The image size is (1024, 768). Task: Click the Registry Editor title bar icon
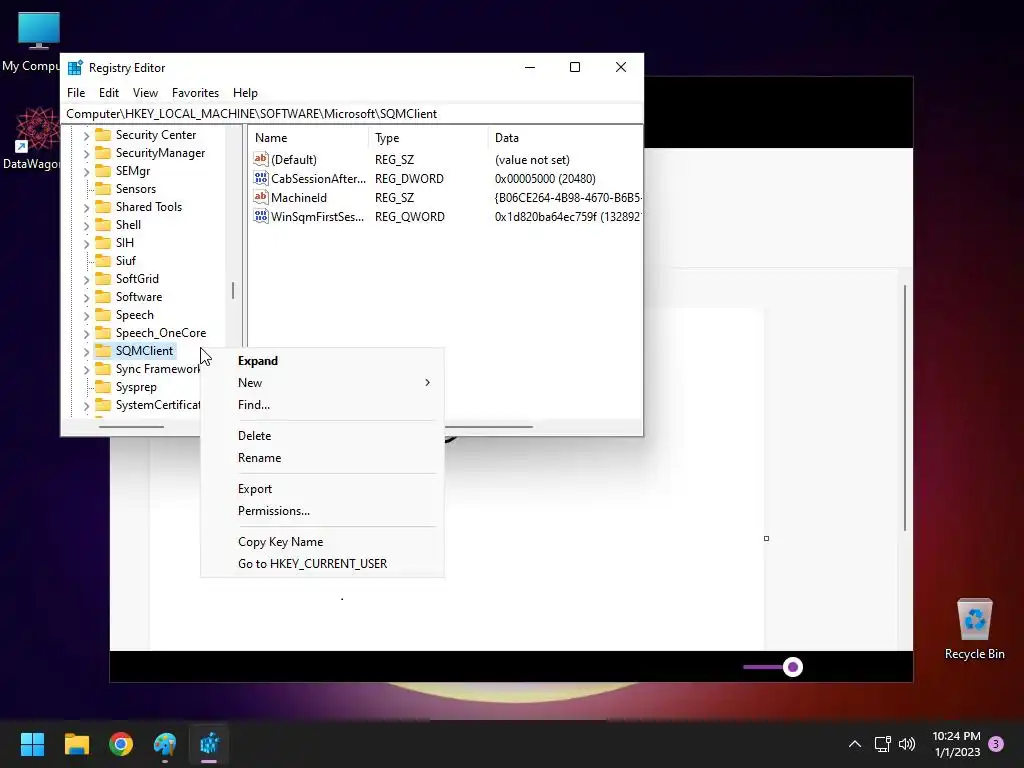pos(75,67)
